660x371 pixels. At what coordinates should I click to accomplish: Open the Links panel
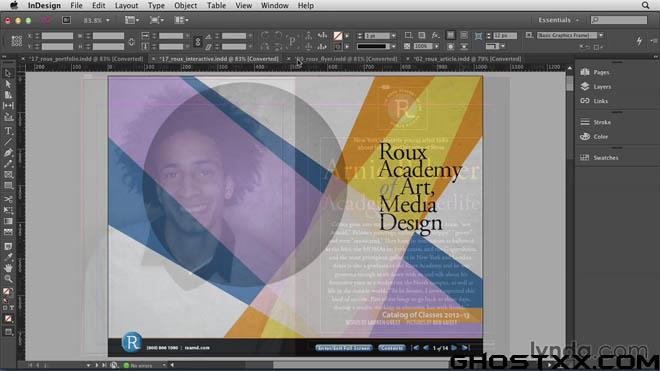[594, 101]
